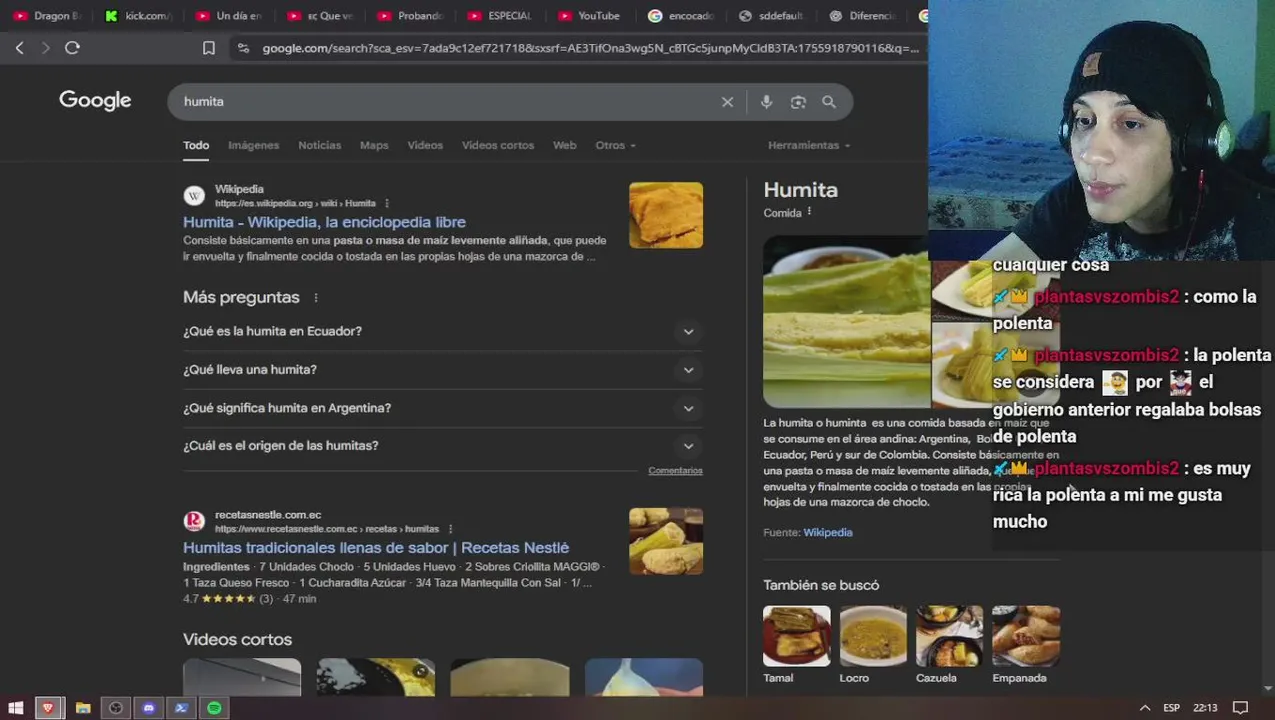1275x720 pixels.
Task: Expand '¿Qué significa humita en Argentina?'
Action: 442,408
